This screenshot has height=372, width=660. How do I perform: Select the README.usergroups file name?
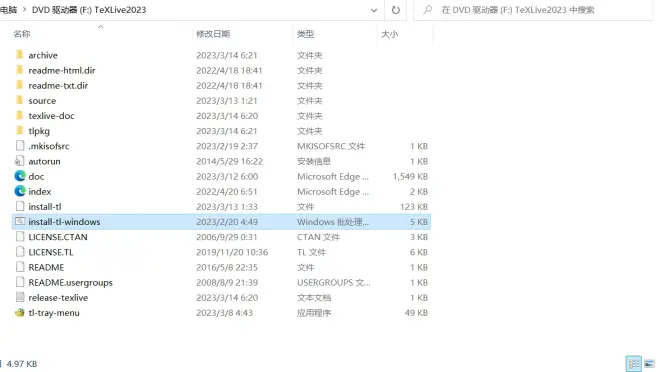tap(70, 282)
